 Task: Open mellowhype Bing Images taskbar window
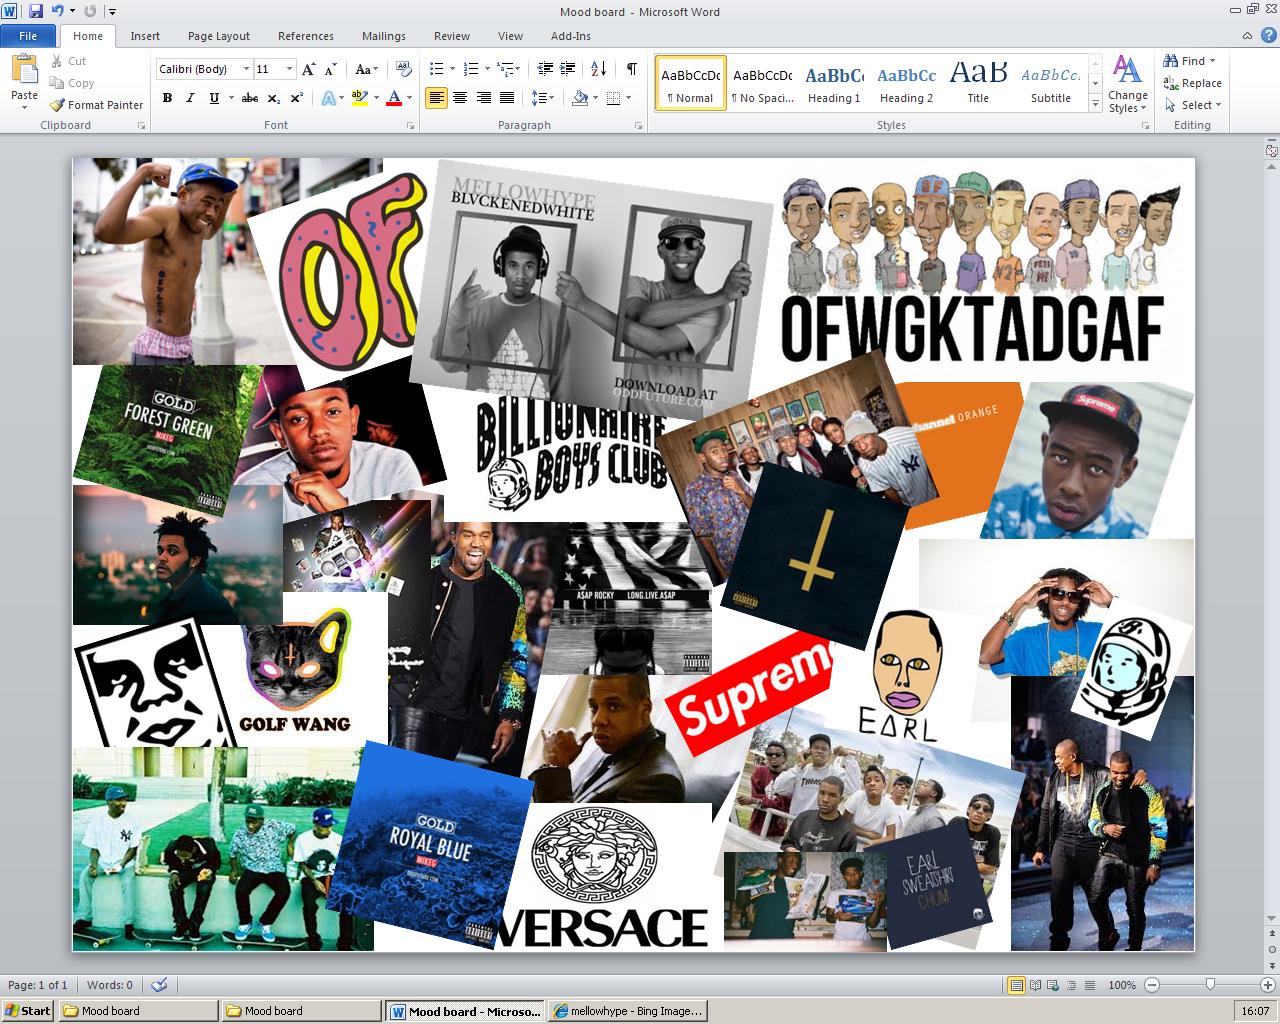click(x=628, y=1010)
